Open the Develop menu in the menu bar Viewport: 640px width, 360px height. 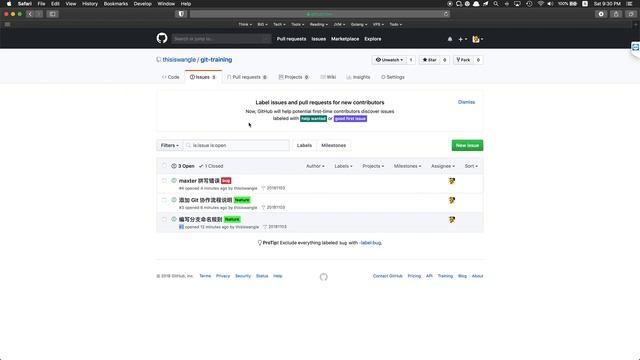pos(142,4)
